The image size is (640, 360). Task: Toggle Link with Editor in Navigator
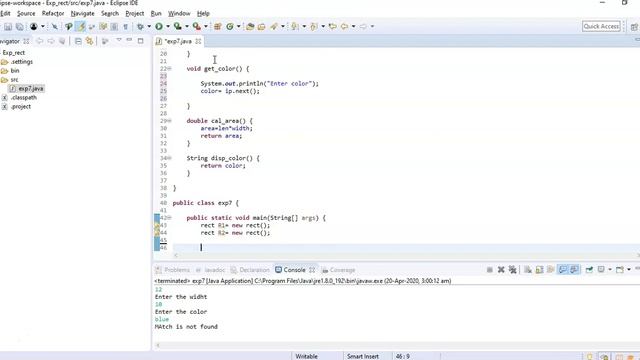tap(89, 41)
